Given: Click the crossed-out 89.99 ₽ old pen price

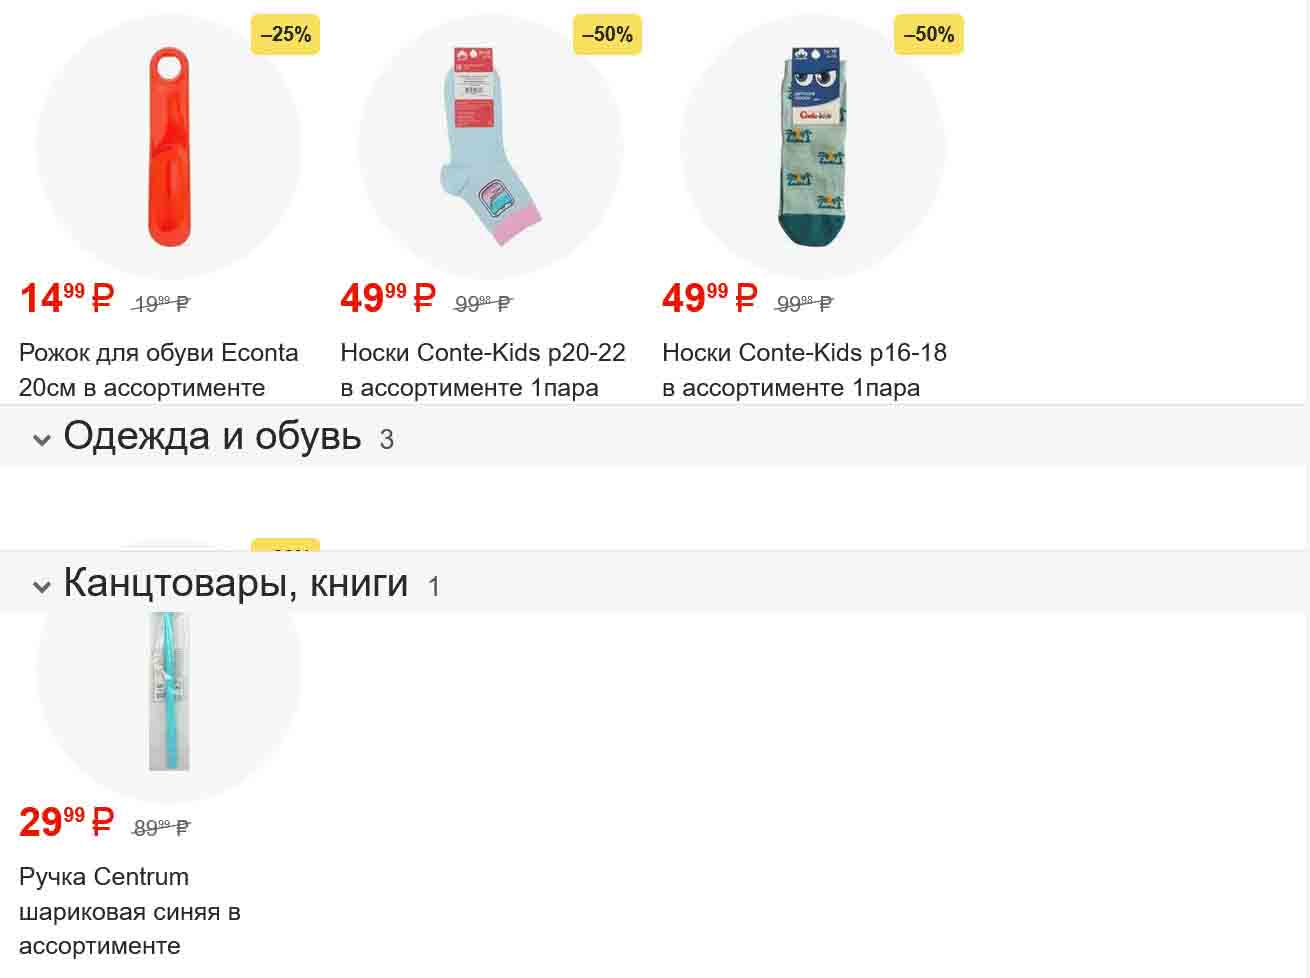Looking at the screenshot, I should 161,828.
